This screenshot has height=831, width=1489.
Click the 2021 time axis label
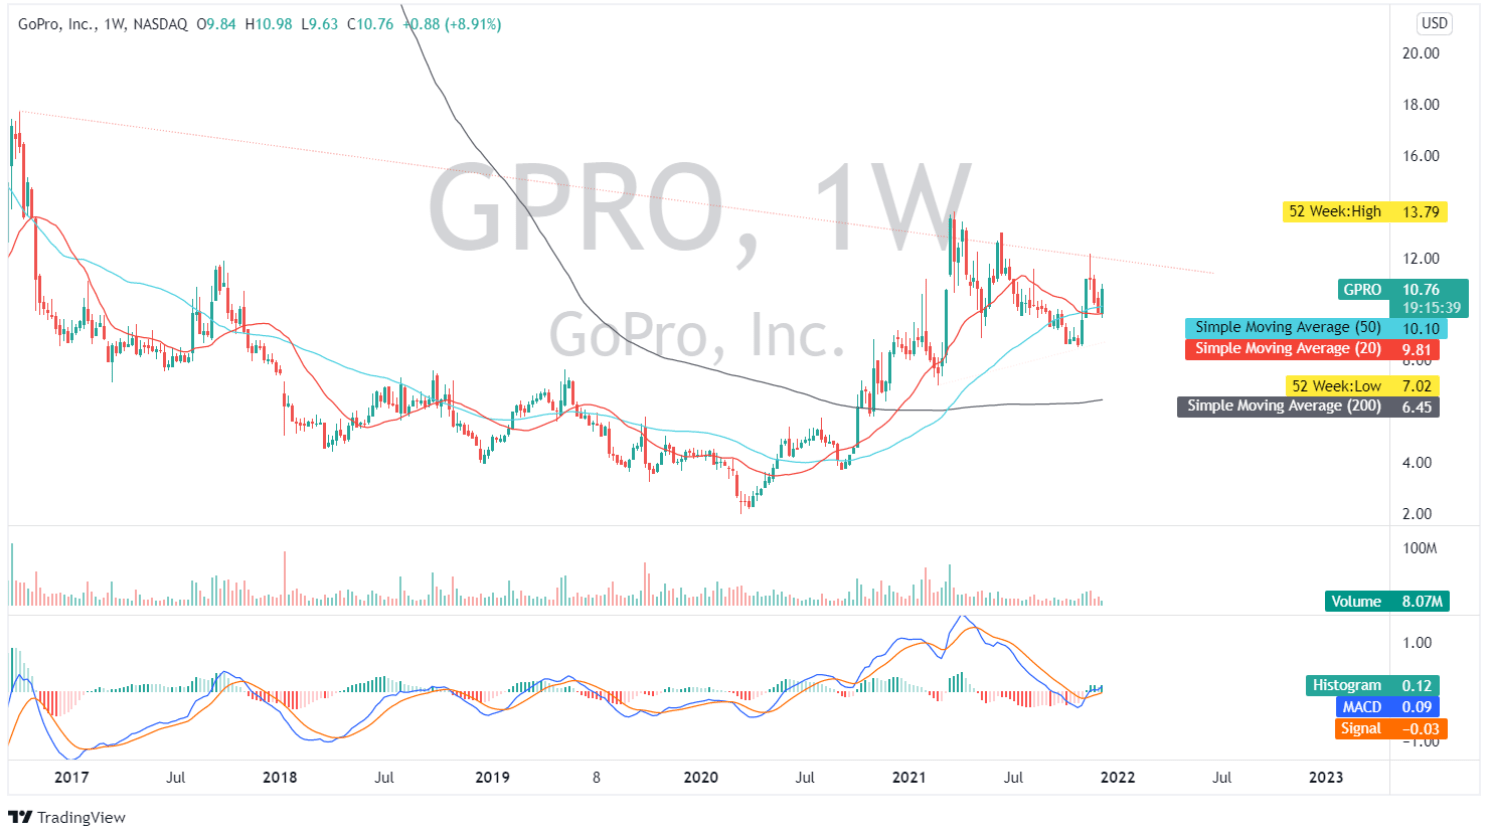[908, 778]
